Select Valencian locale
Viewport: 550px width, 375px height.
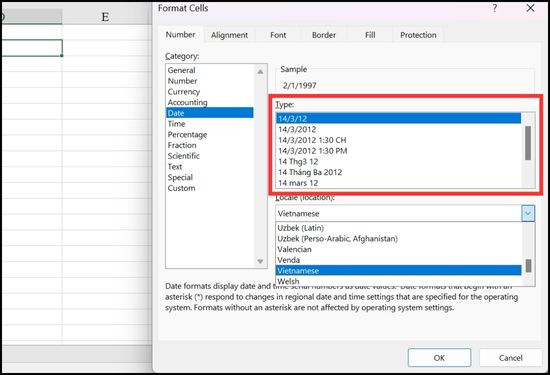coord(399,249)
